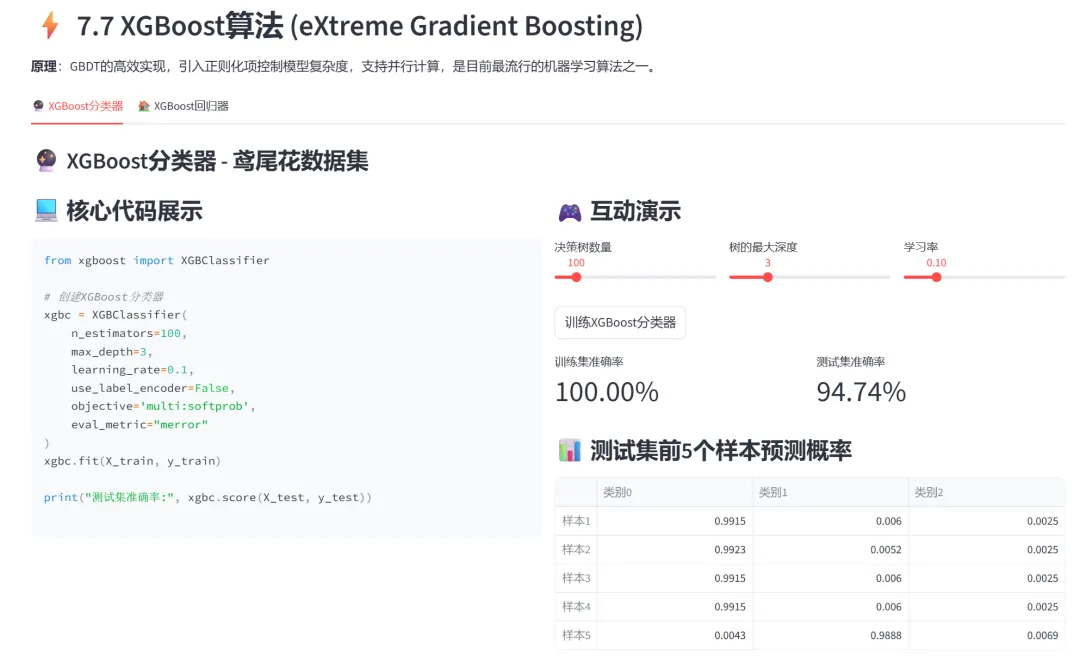Click the xgbc.fit(X_train, y_train) code line
The width and height of the screenshot is (1080, 656).
(x=132, y=461)
